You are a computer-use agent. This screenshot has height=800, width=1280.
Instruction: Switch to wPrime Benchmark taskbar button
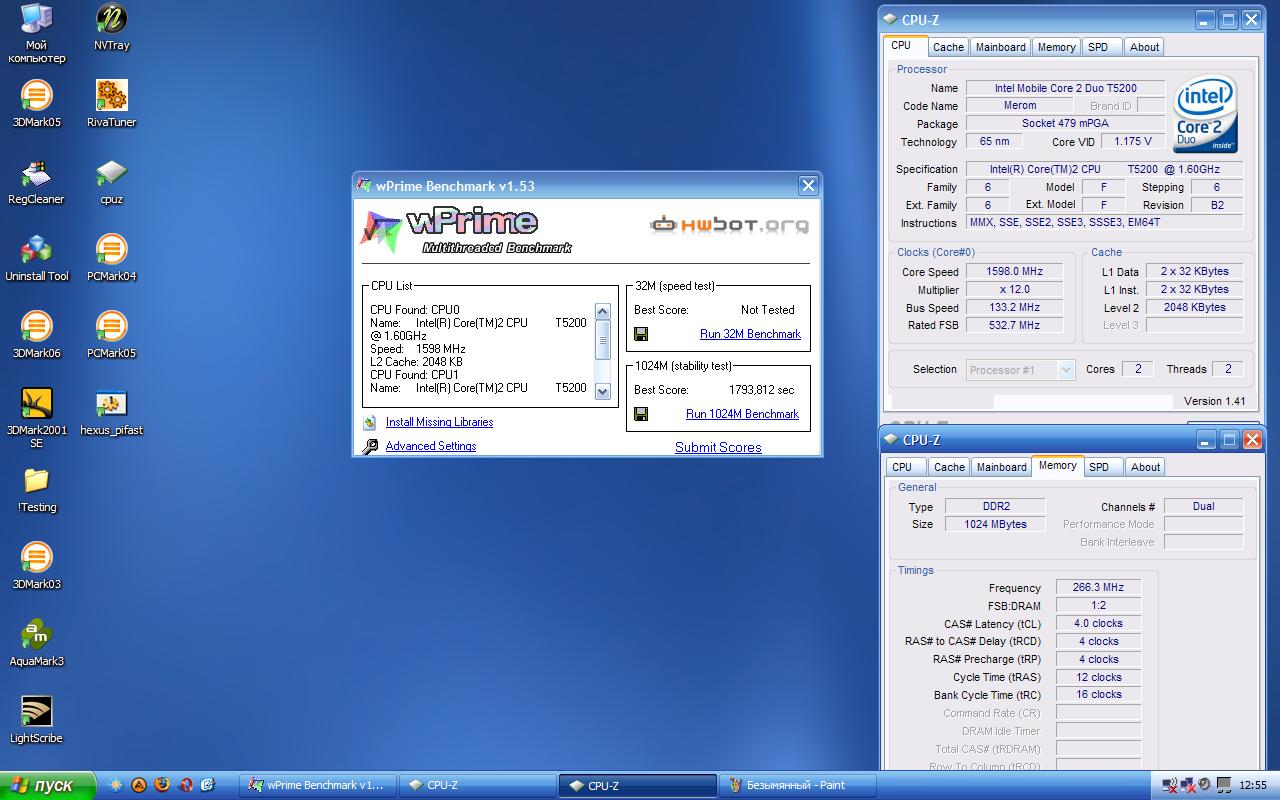pyautogui.click(x=320, y=785)
